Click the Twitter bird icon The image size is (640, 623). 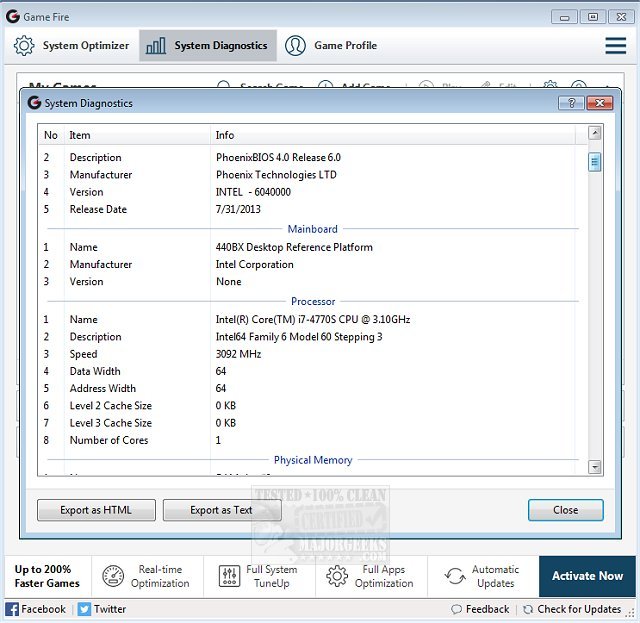(84, 609)
